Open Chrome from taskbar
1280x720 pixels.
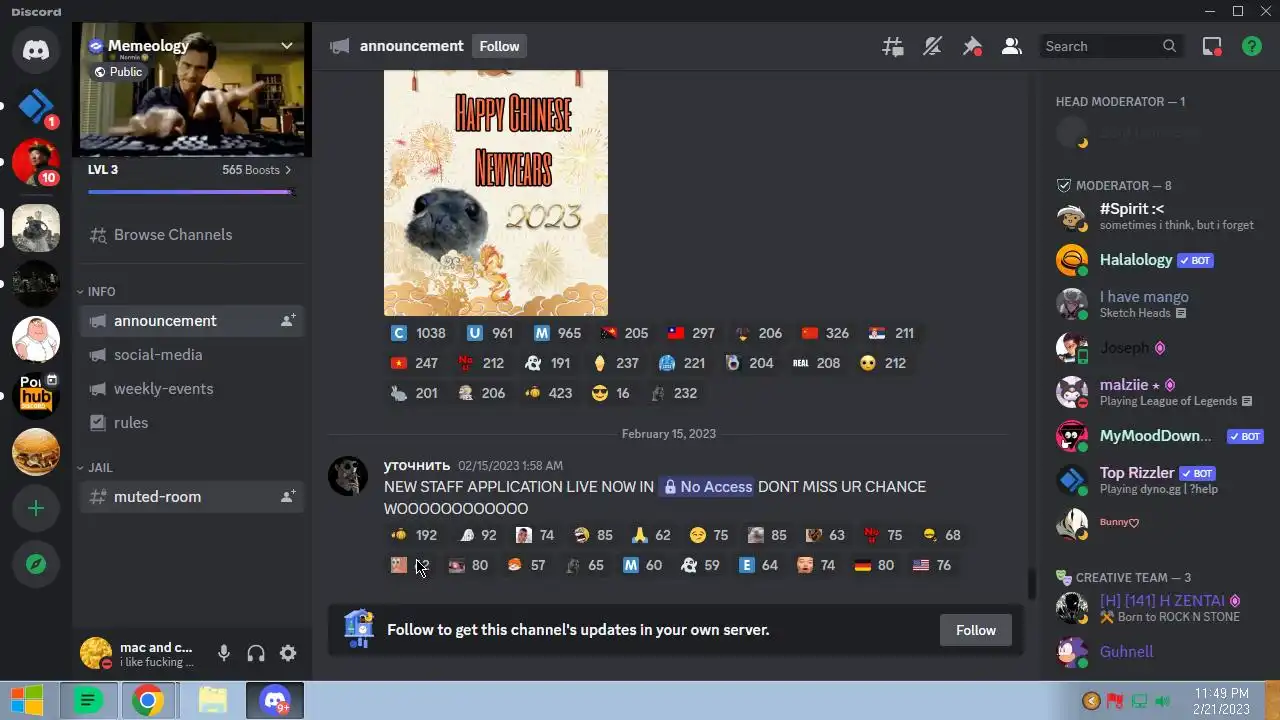pyautogui.click(x=148, y=701)
